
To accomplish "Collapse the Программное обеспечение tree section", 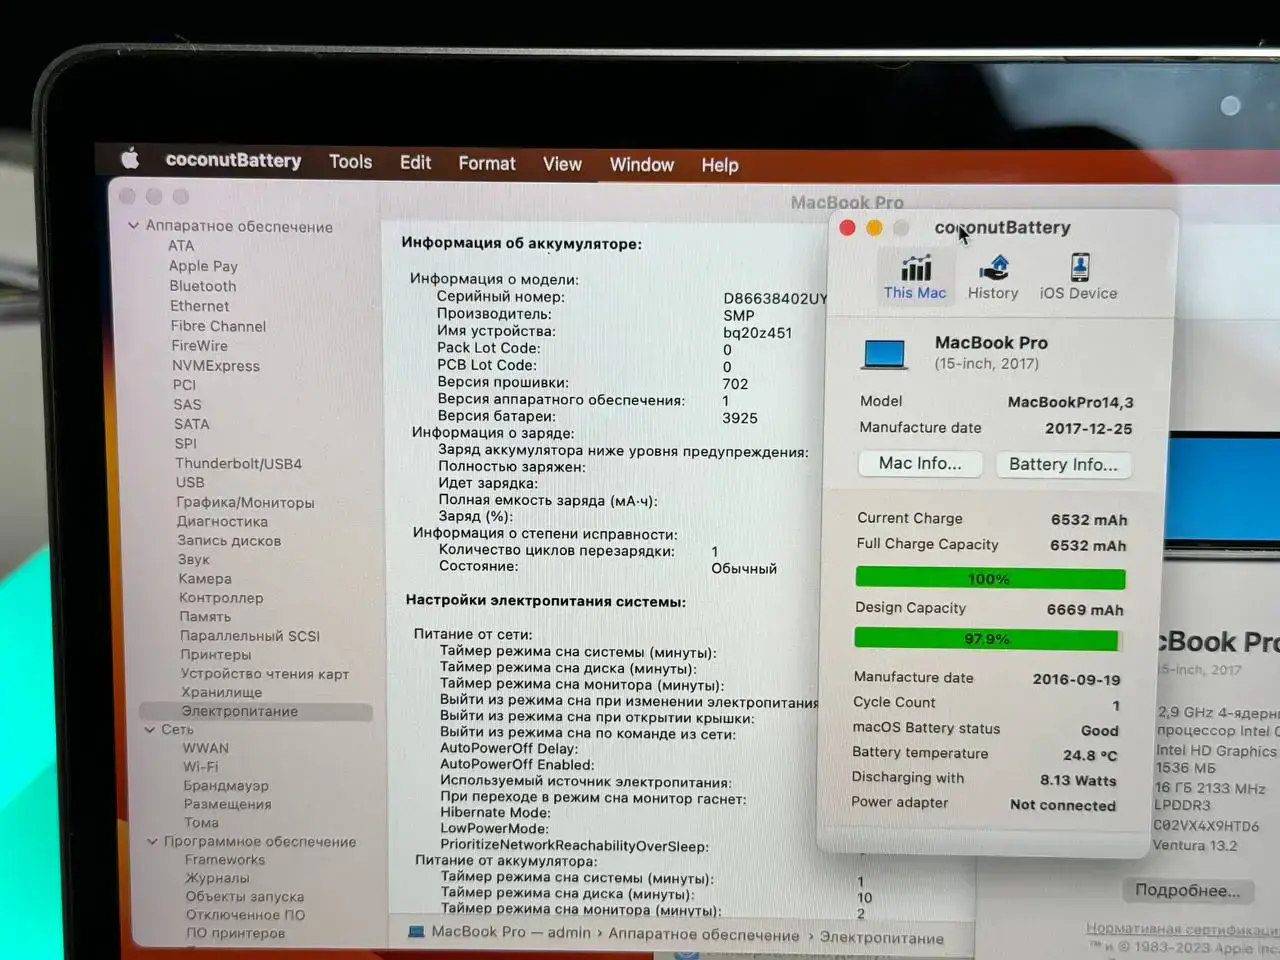I will pos(152,841).
